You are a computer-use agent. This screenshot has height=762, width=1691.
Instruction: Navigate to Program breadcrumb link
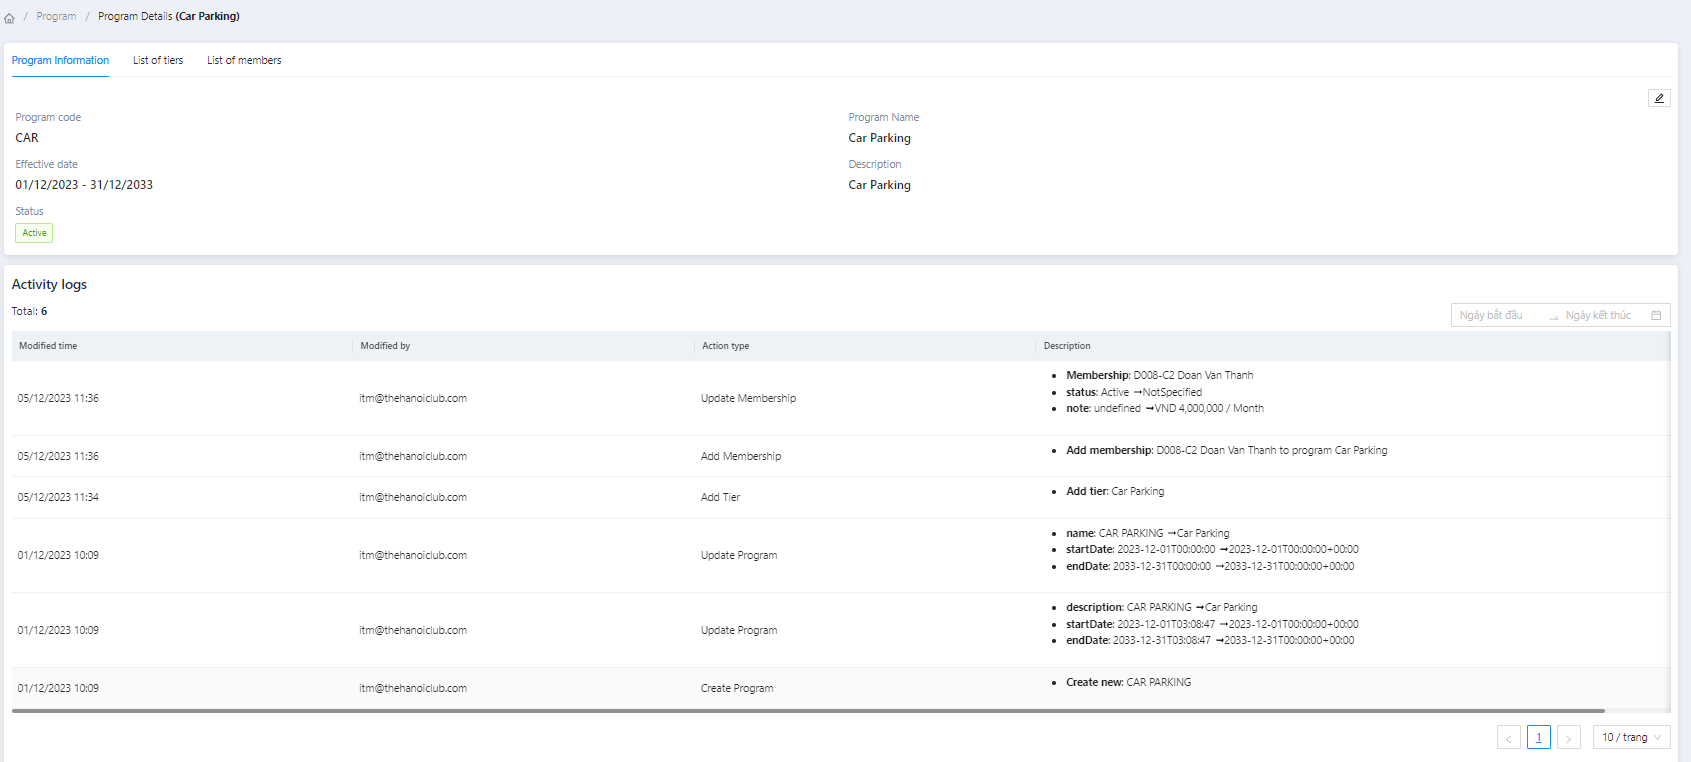(x=56, y=16)
